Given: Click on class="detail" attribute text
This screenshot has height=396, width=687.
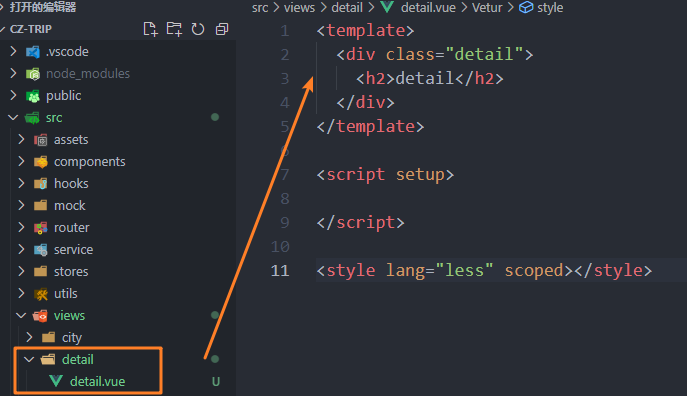Looking at the screenshot, I should (454, 54).
